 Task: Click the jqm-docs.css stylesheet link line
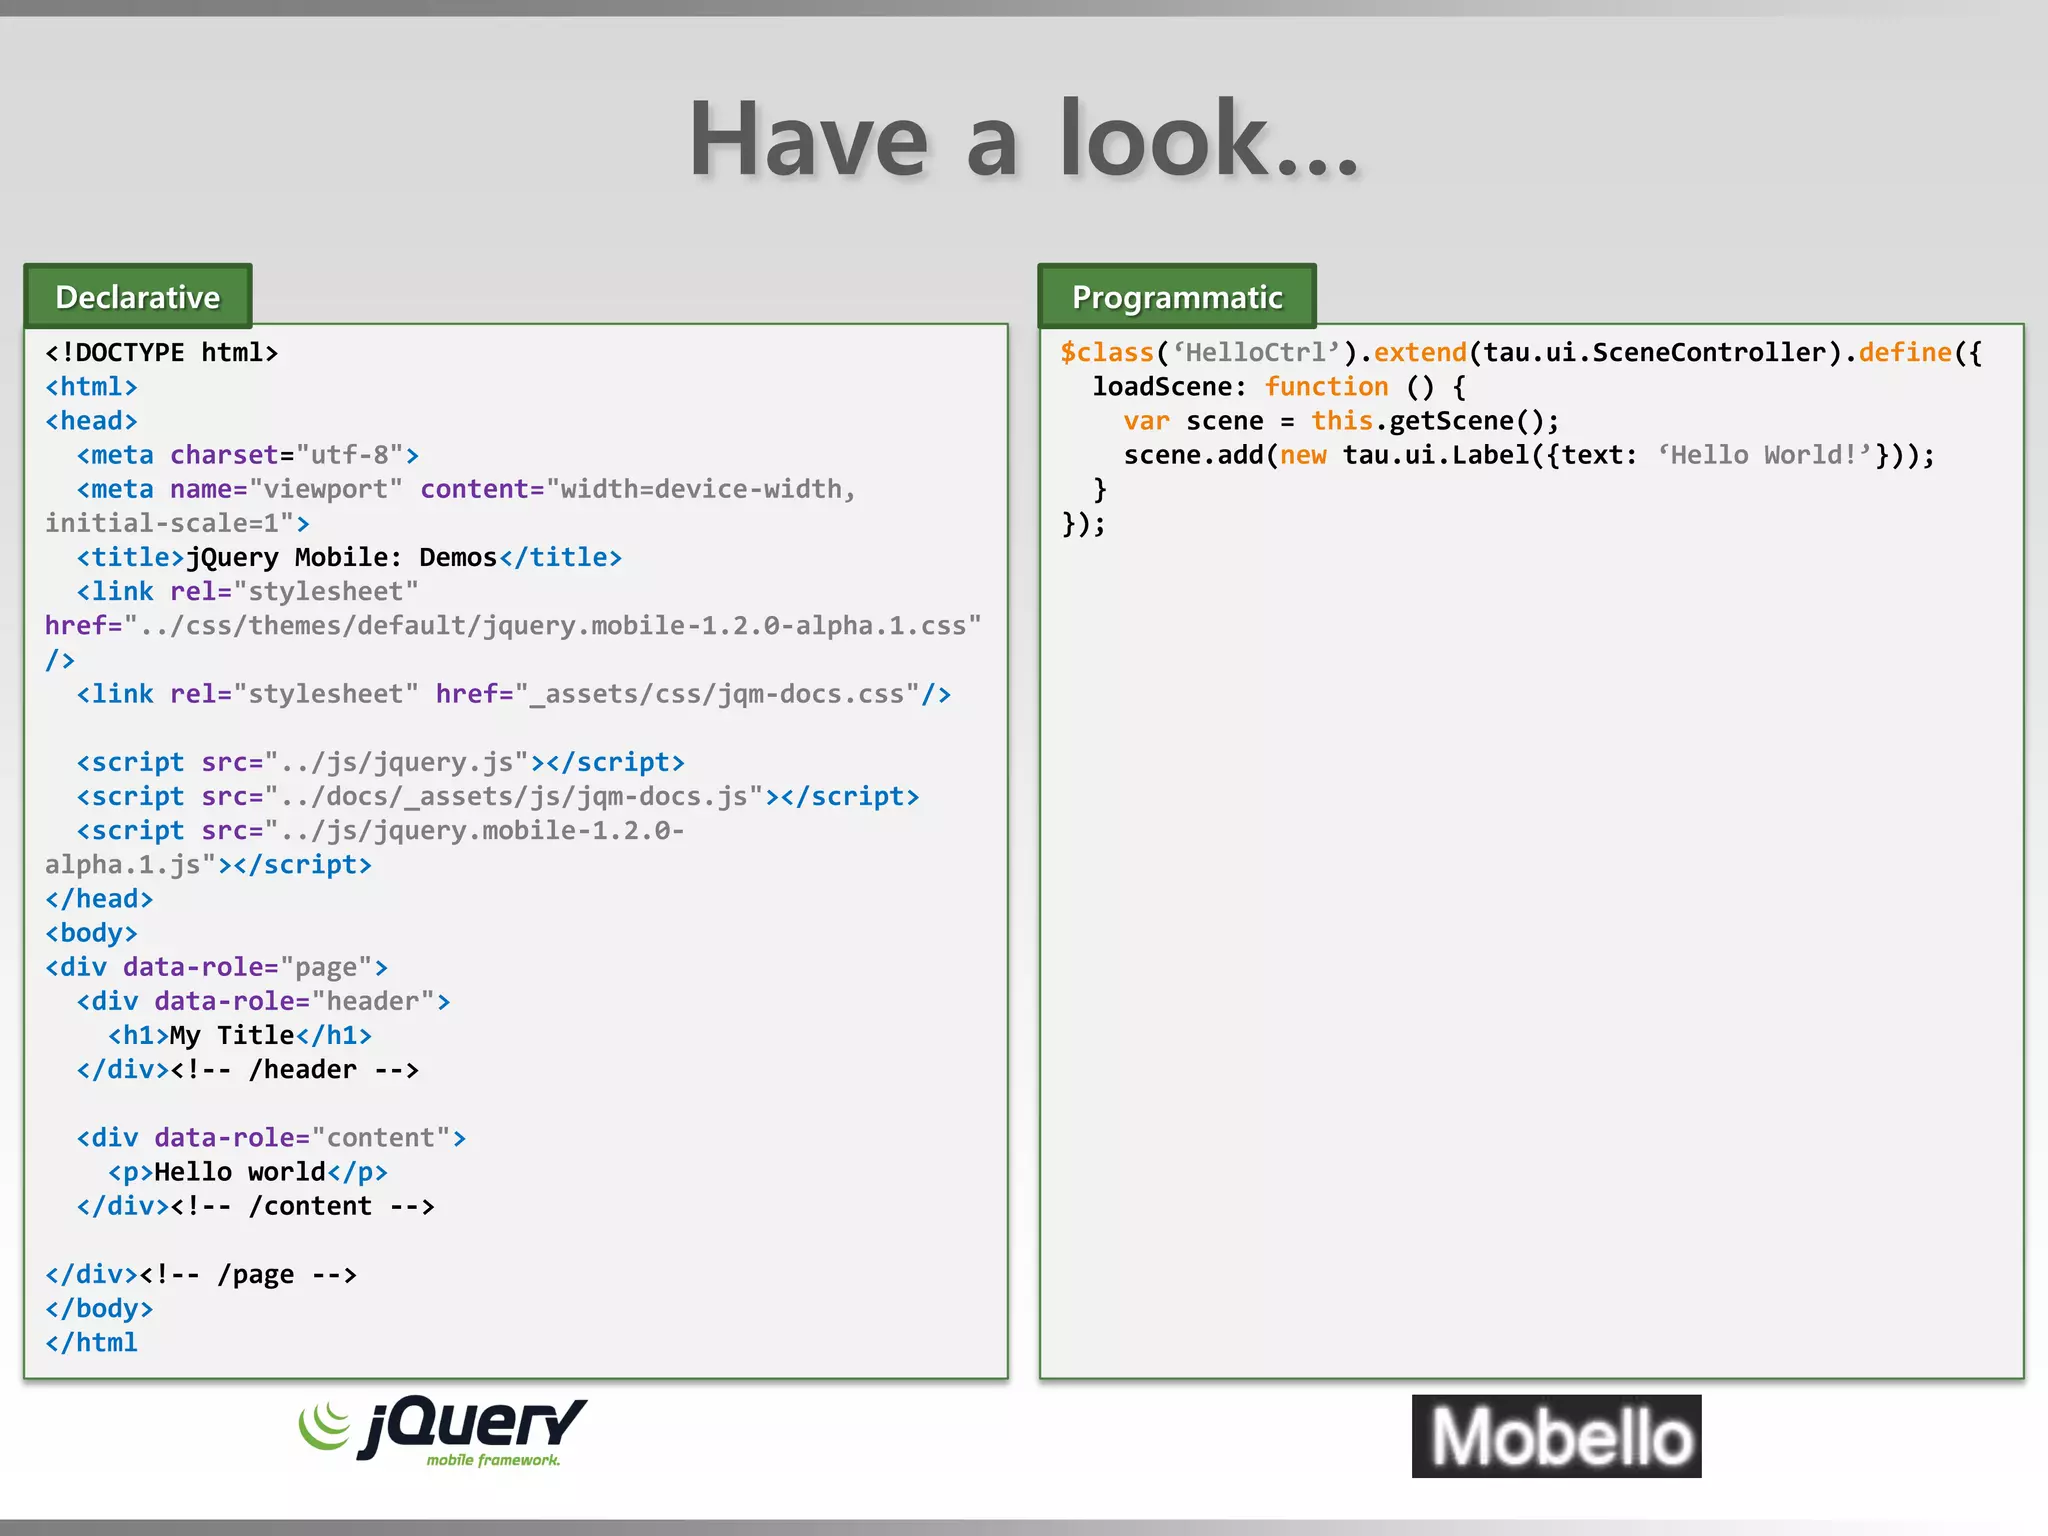513,694
